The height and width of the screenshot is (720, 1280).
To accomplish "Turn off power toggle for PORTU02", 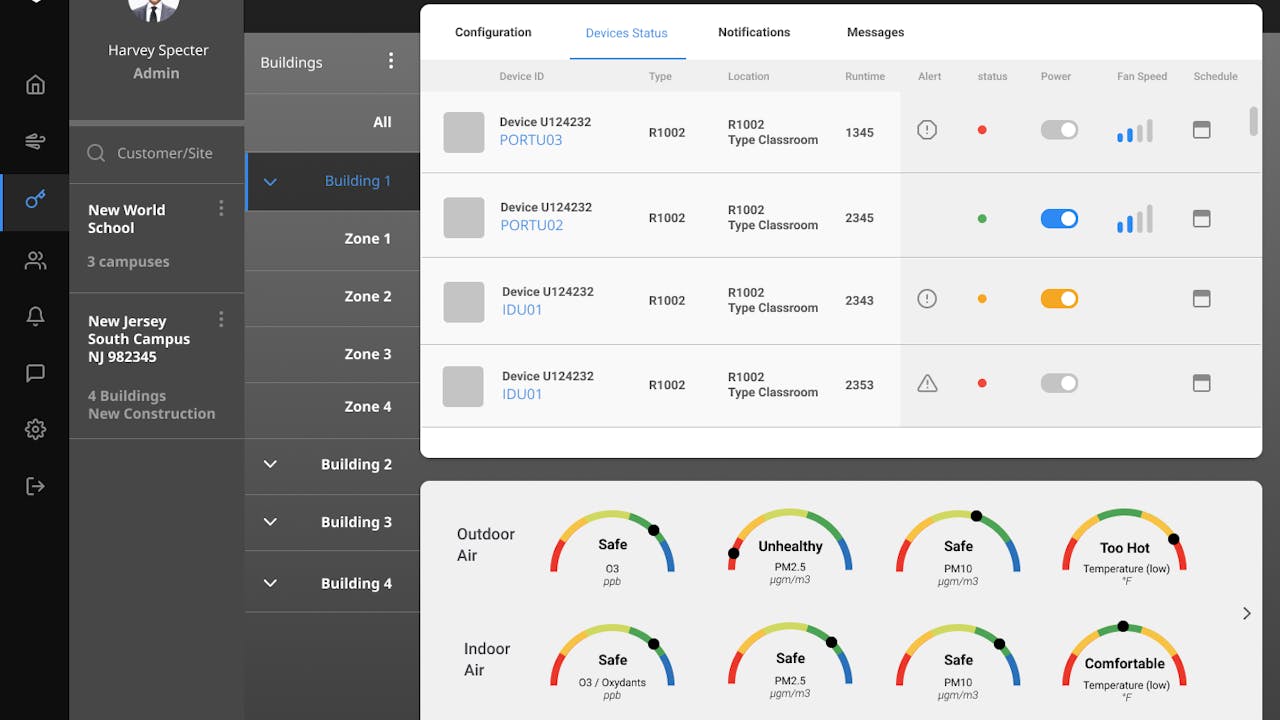I will (x=1059, y=219).
